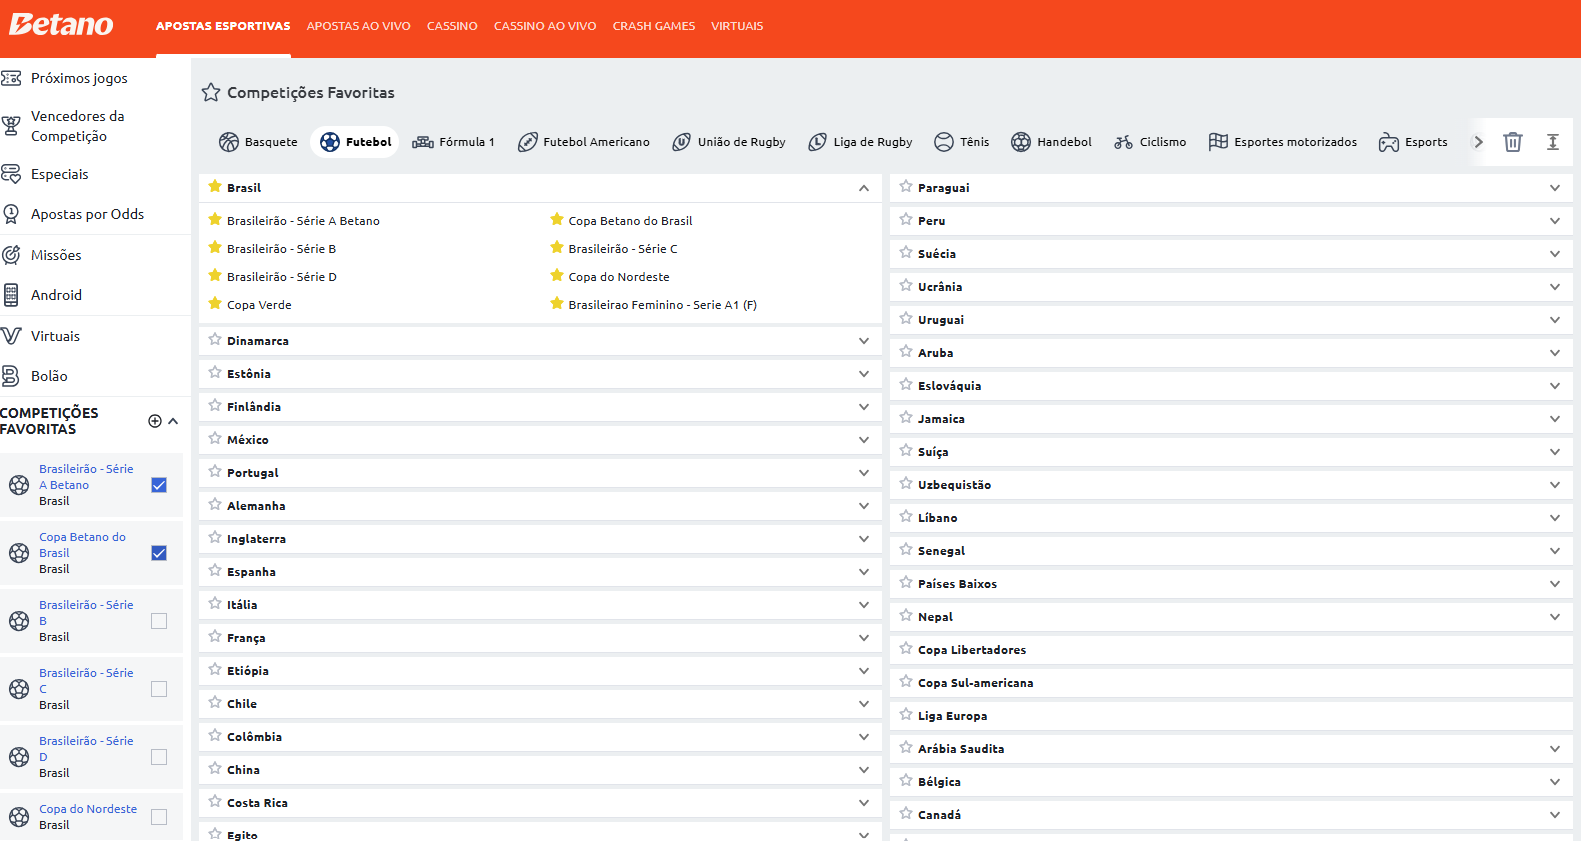Select the Basquete sport filter
This screenshot has width=1581, height=841.
click(258, 142)
